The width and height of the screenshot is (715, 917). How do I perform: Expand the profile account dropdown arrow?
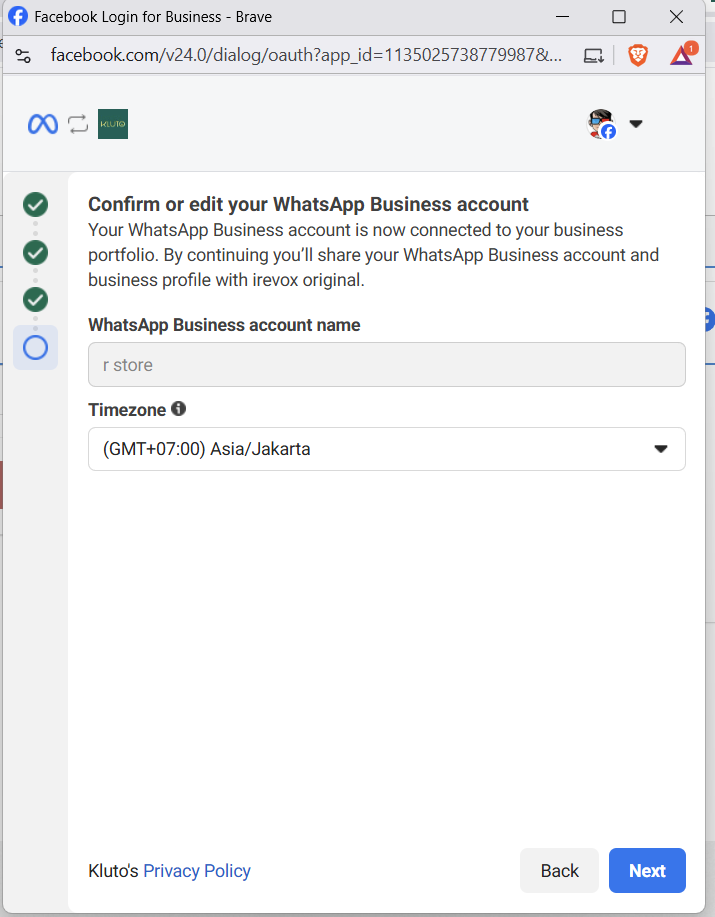tap(636, 124)
